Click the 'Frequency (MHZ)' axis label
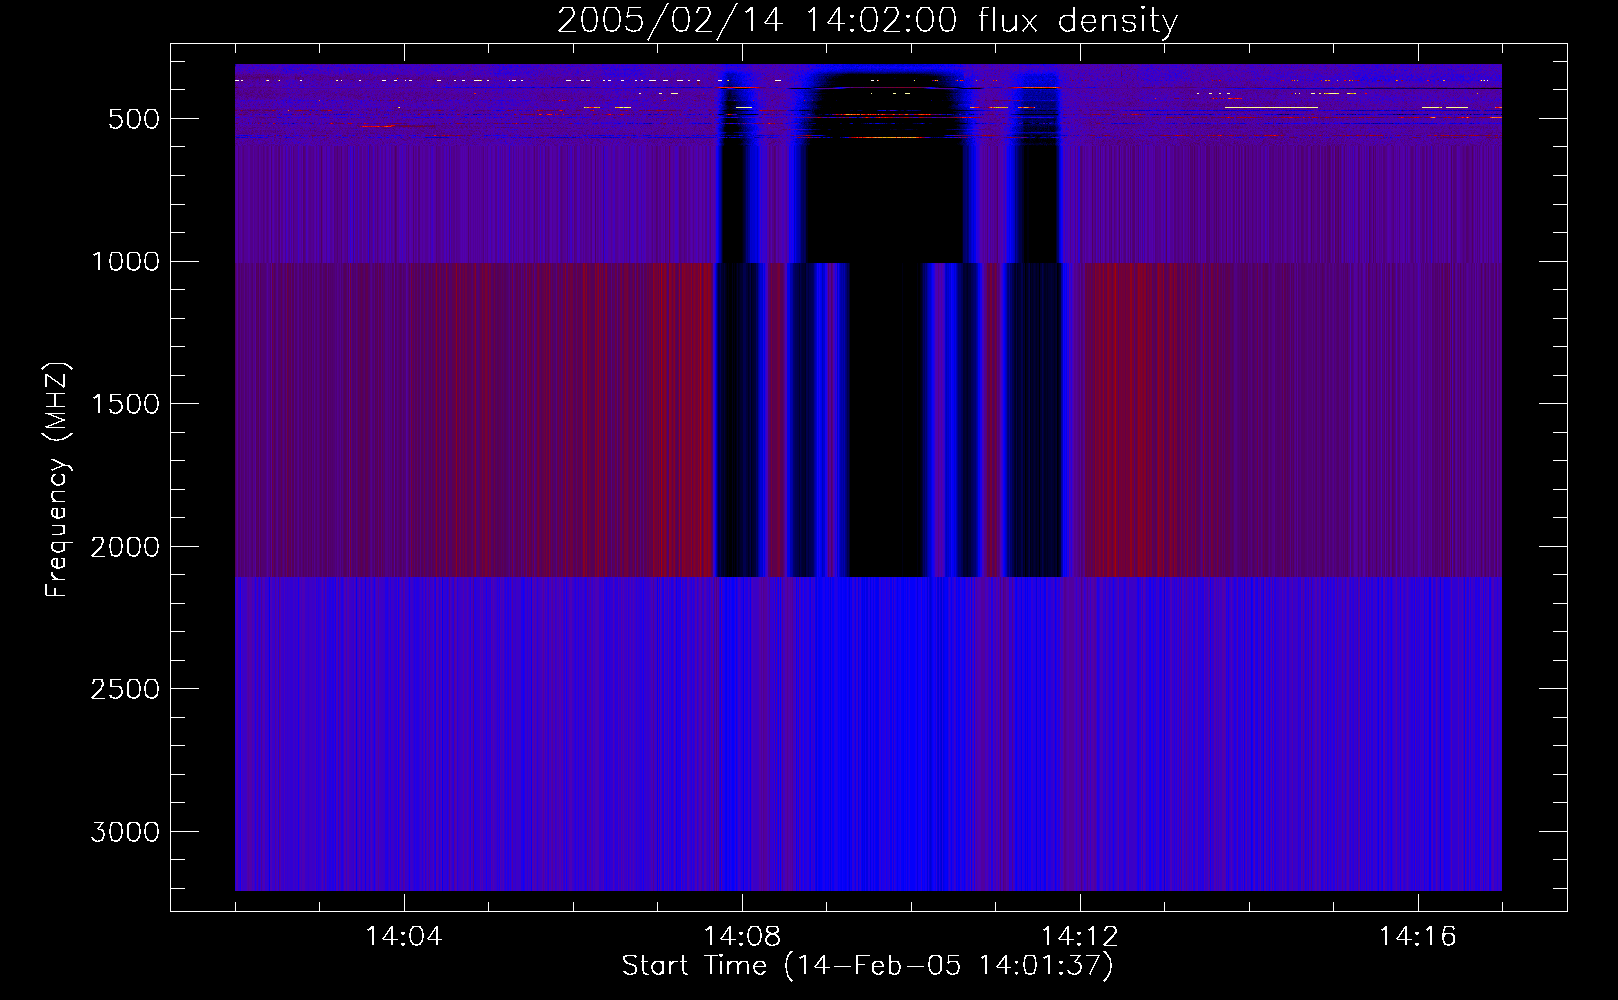Image resolution: width=1618 pixels, height=1000 pixels. tap(57, 480)
